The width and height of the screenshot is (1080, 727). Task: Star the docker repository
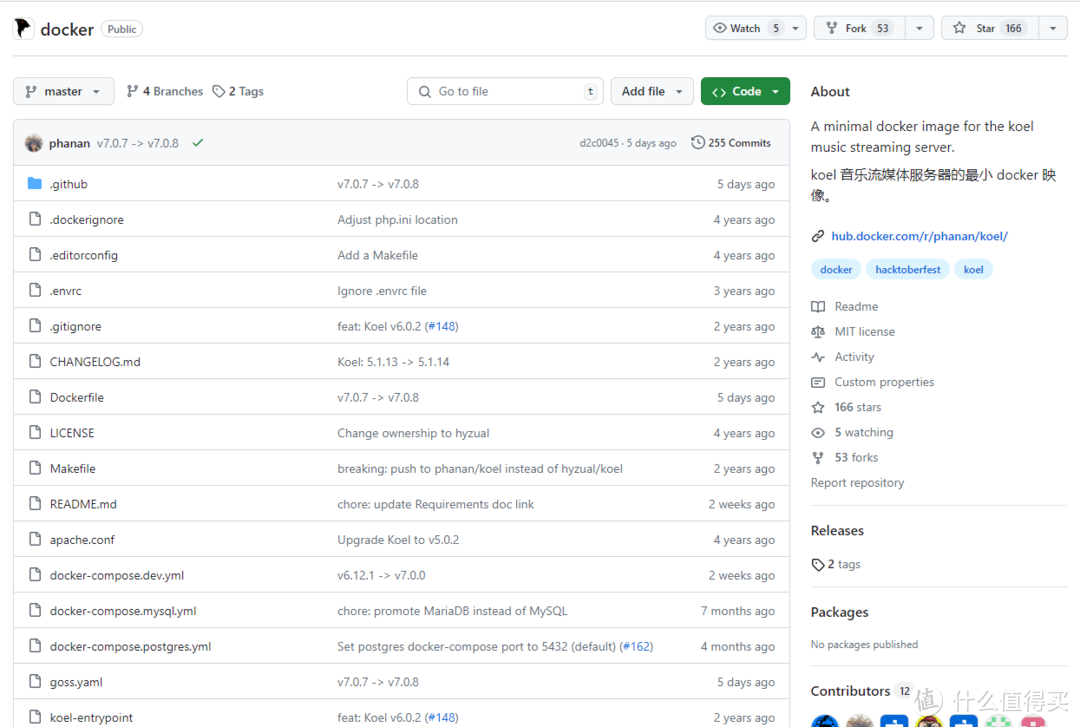pos(989,28)
